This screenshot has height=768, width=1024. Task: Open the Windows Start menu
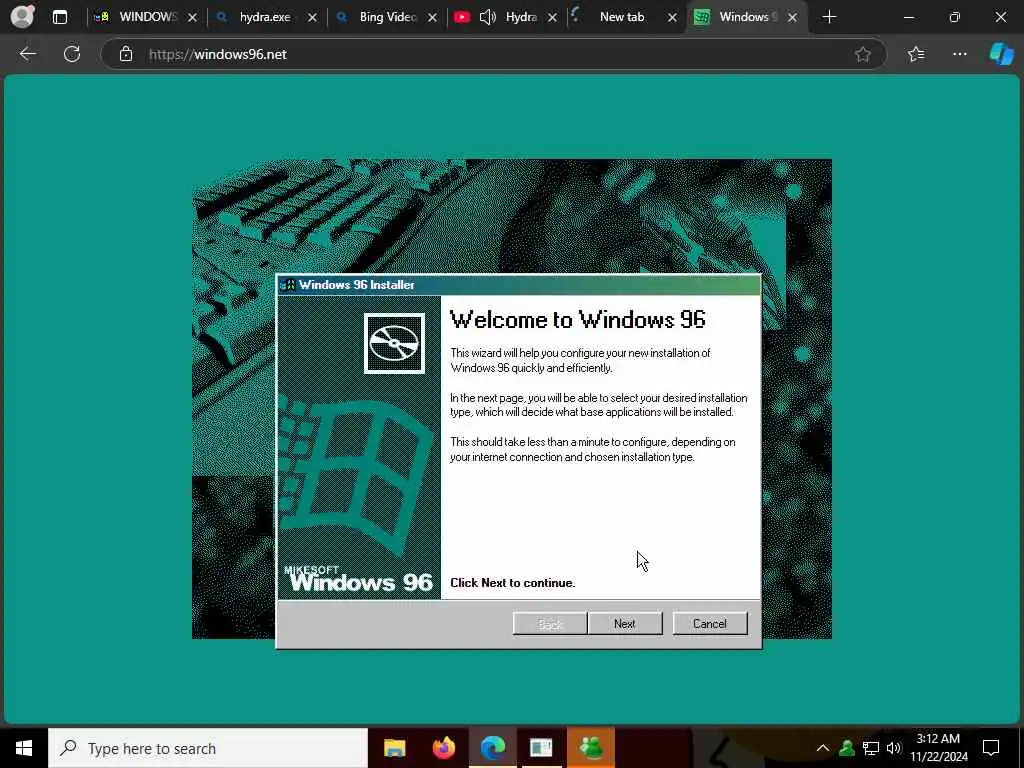point(24,748)
